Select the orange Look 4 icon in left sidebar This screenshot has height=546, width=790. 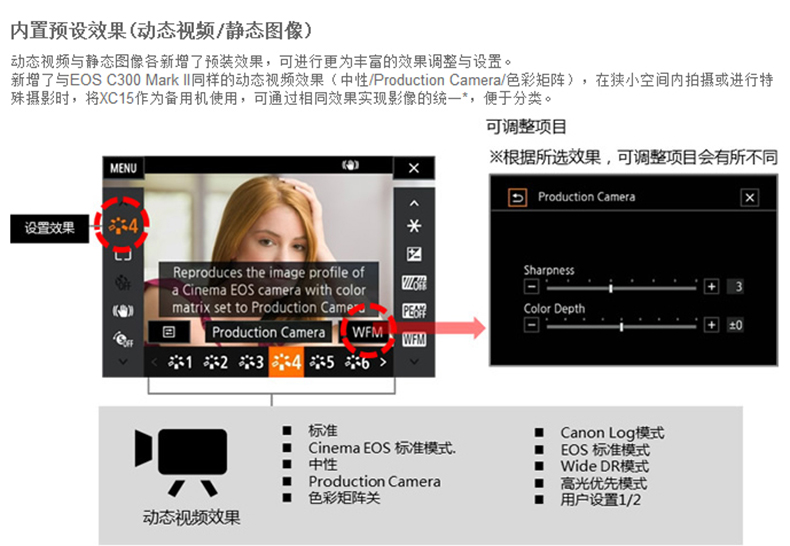click(x=123, y=225)
